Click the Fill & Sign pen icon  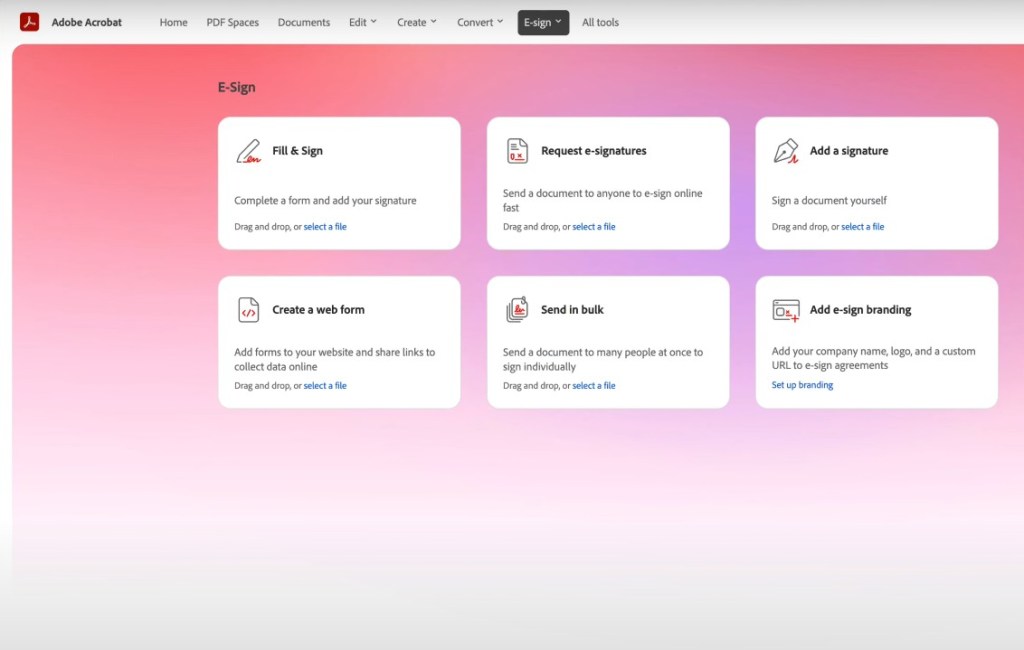pyautogui.click(x=248, y=151)
